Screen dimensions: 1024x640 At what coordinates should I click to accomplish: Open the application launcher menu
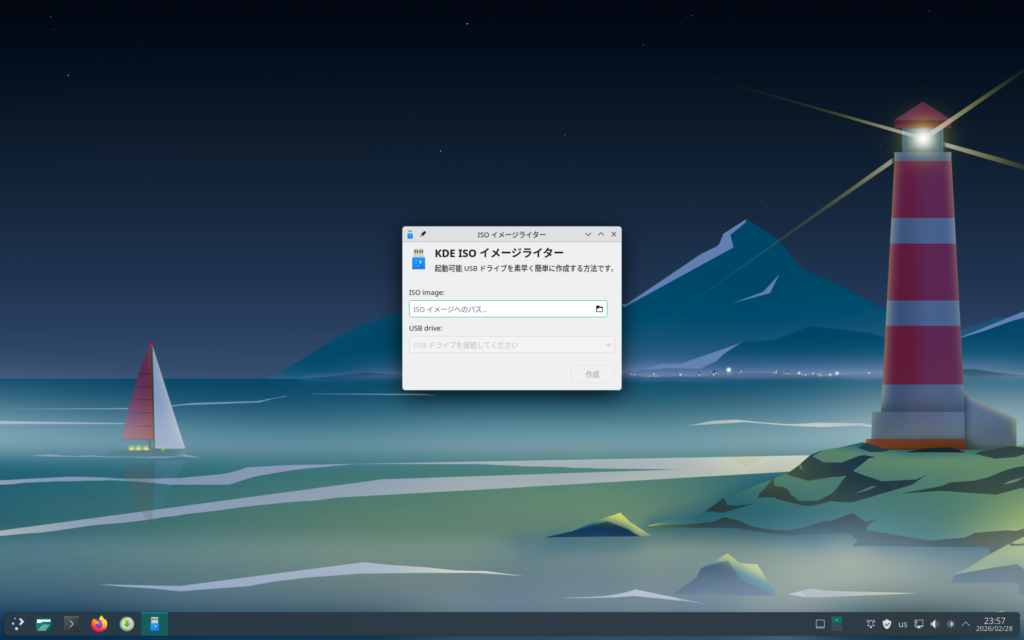(18, 624)
